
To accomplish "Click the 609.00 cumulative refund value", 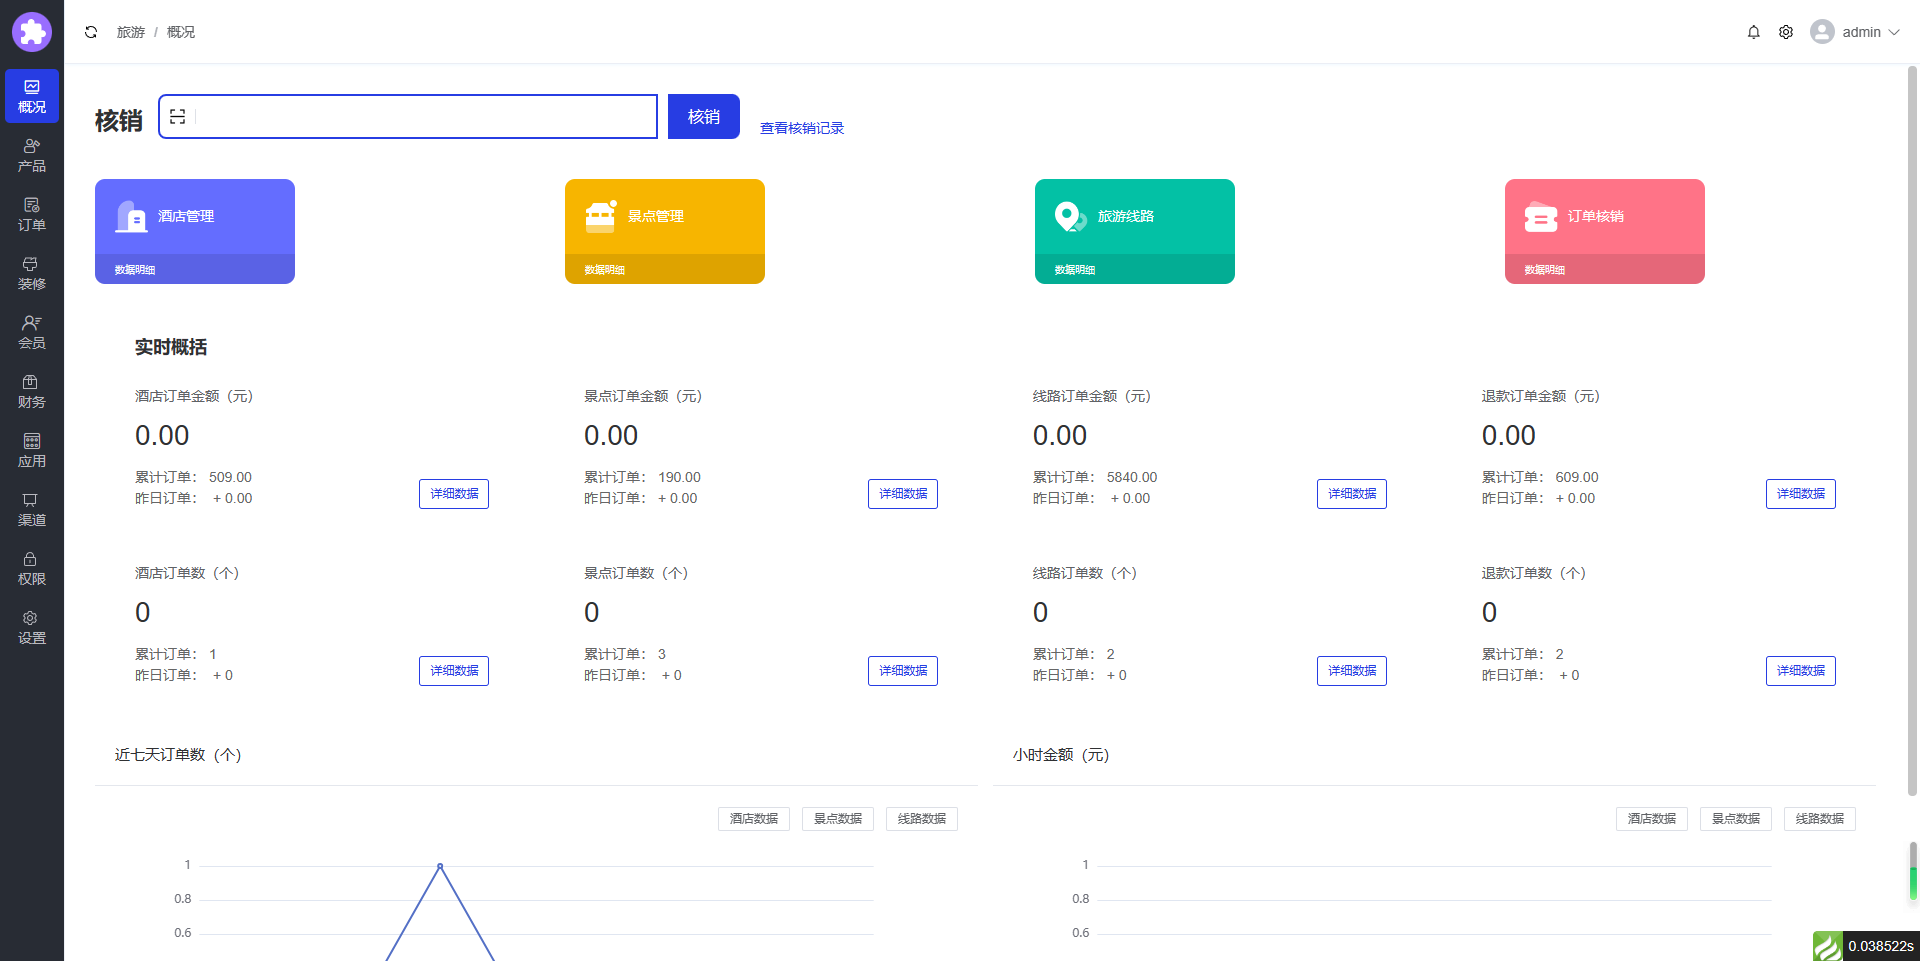I will point(1577,477).
